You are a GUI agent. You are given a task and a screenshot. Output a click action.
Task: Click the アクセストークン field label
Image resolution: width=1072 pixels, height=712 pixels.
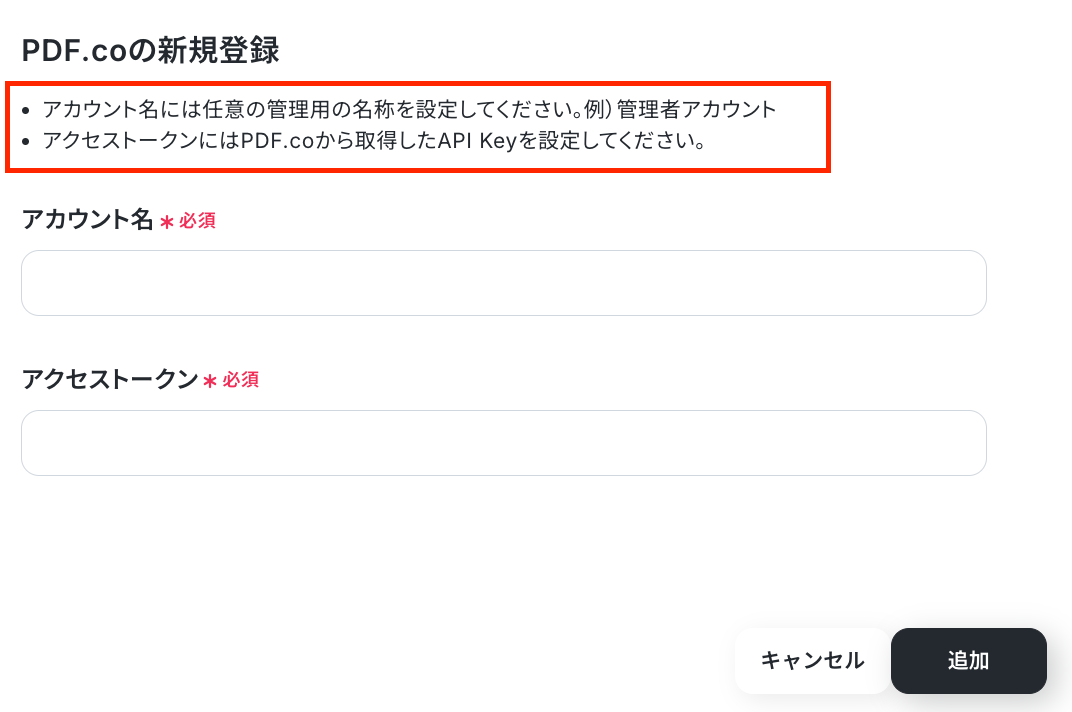pyautogui.click(x=109, y=380)
